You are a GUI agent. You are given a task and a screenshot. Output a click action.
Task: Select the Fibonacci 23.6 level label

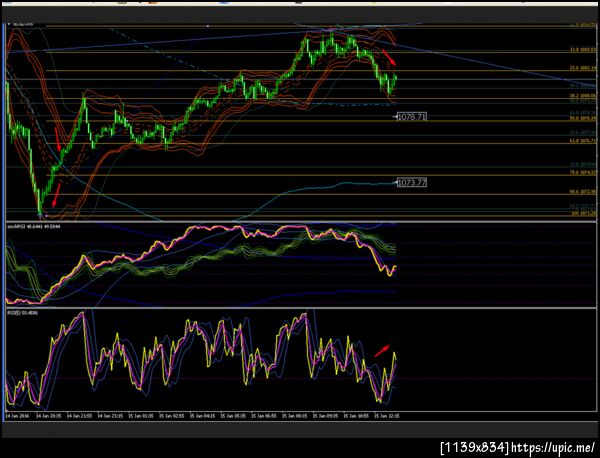(x=582, y=68)
